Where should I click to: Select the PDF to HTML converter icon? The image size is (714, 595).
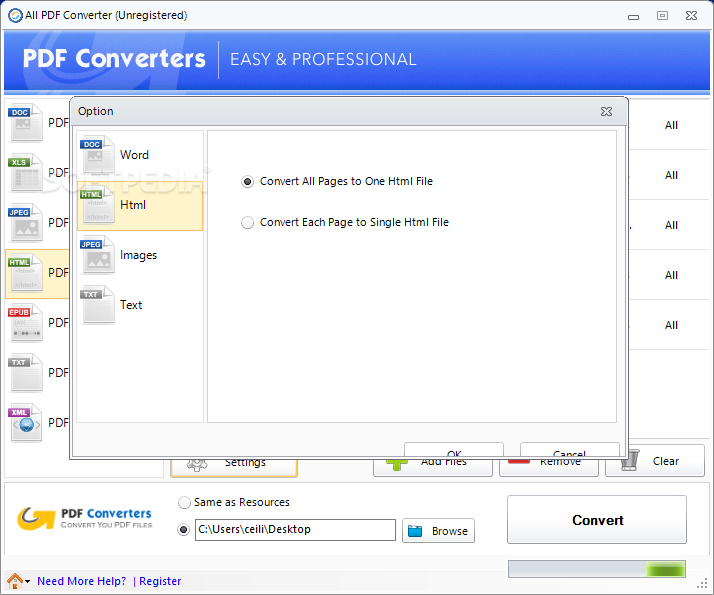(26, 273)
